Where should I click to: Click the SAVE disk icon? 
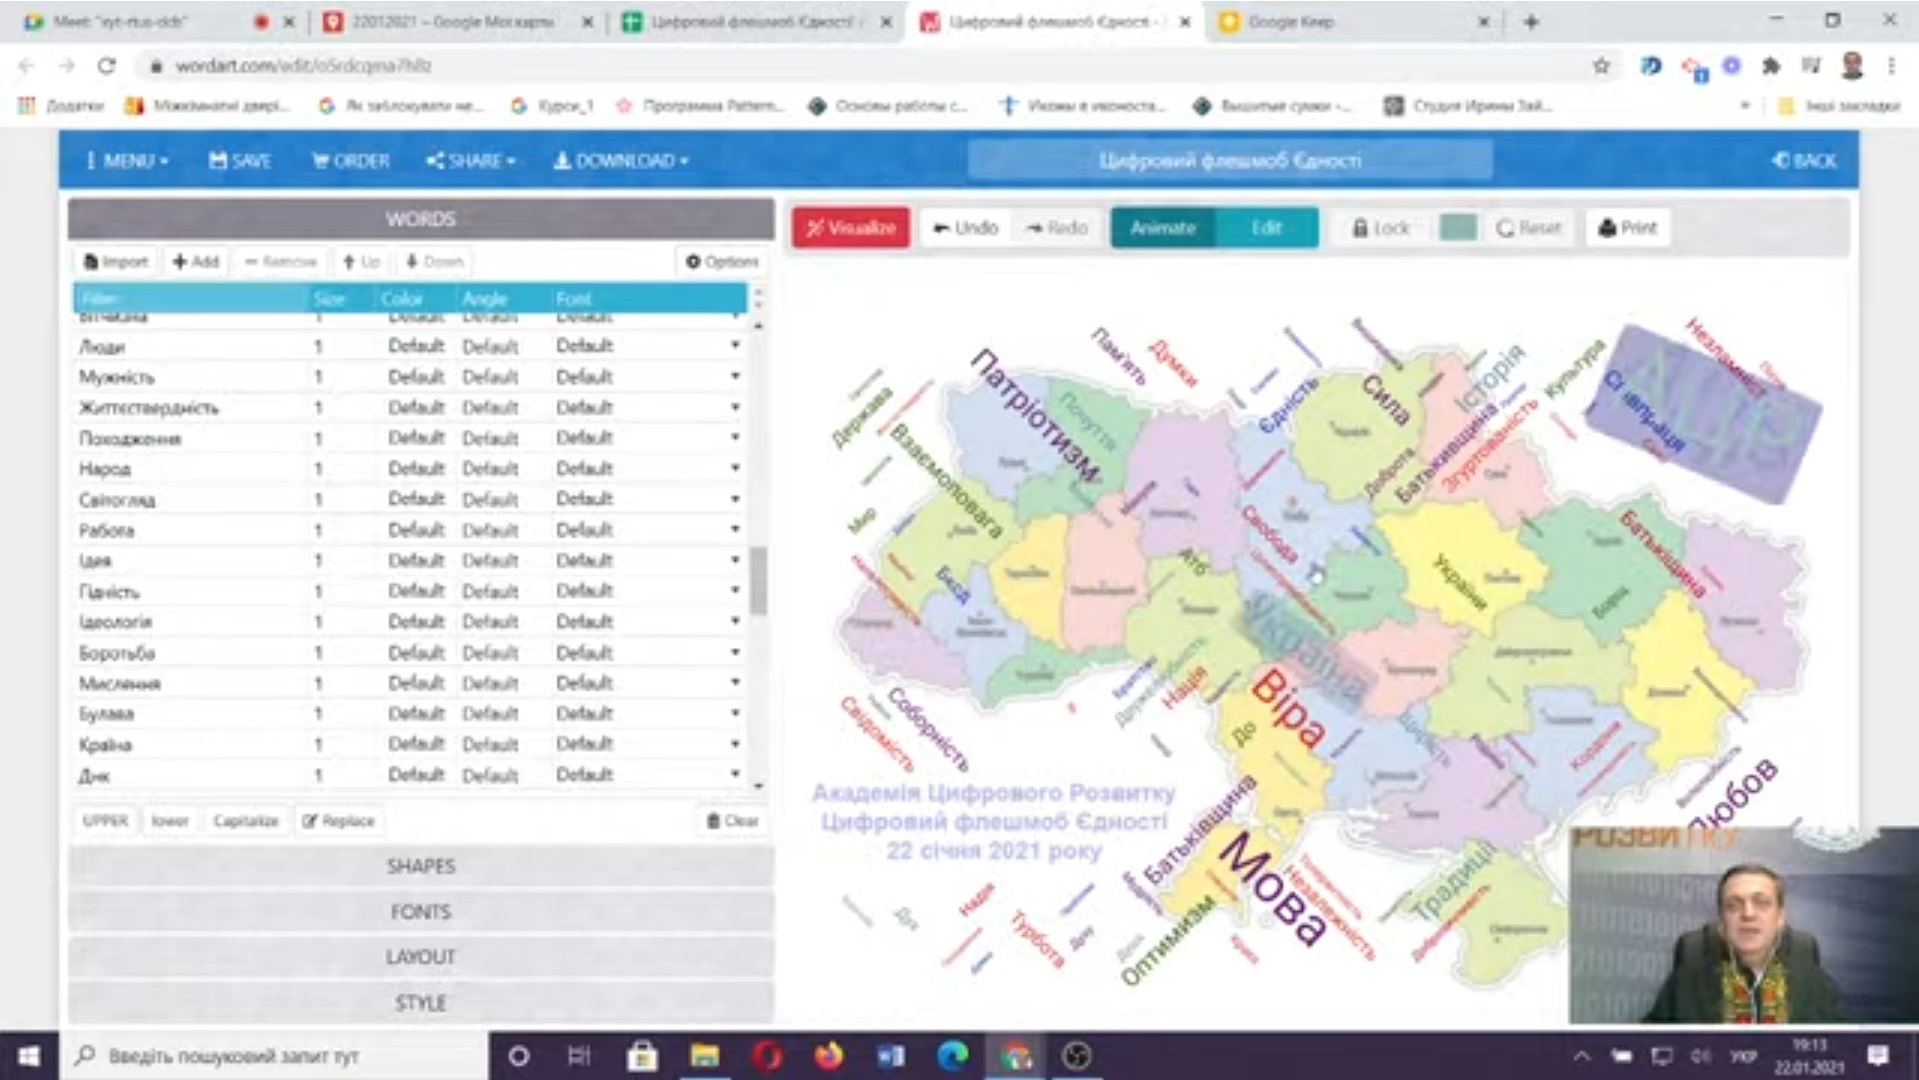click(x=239, y=161)
